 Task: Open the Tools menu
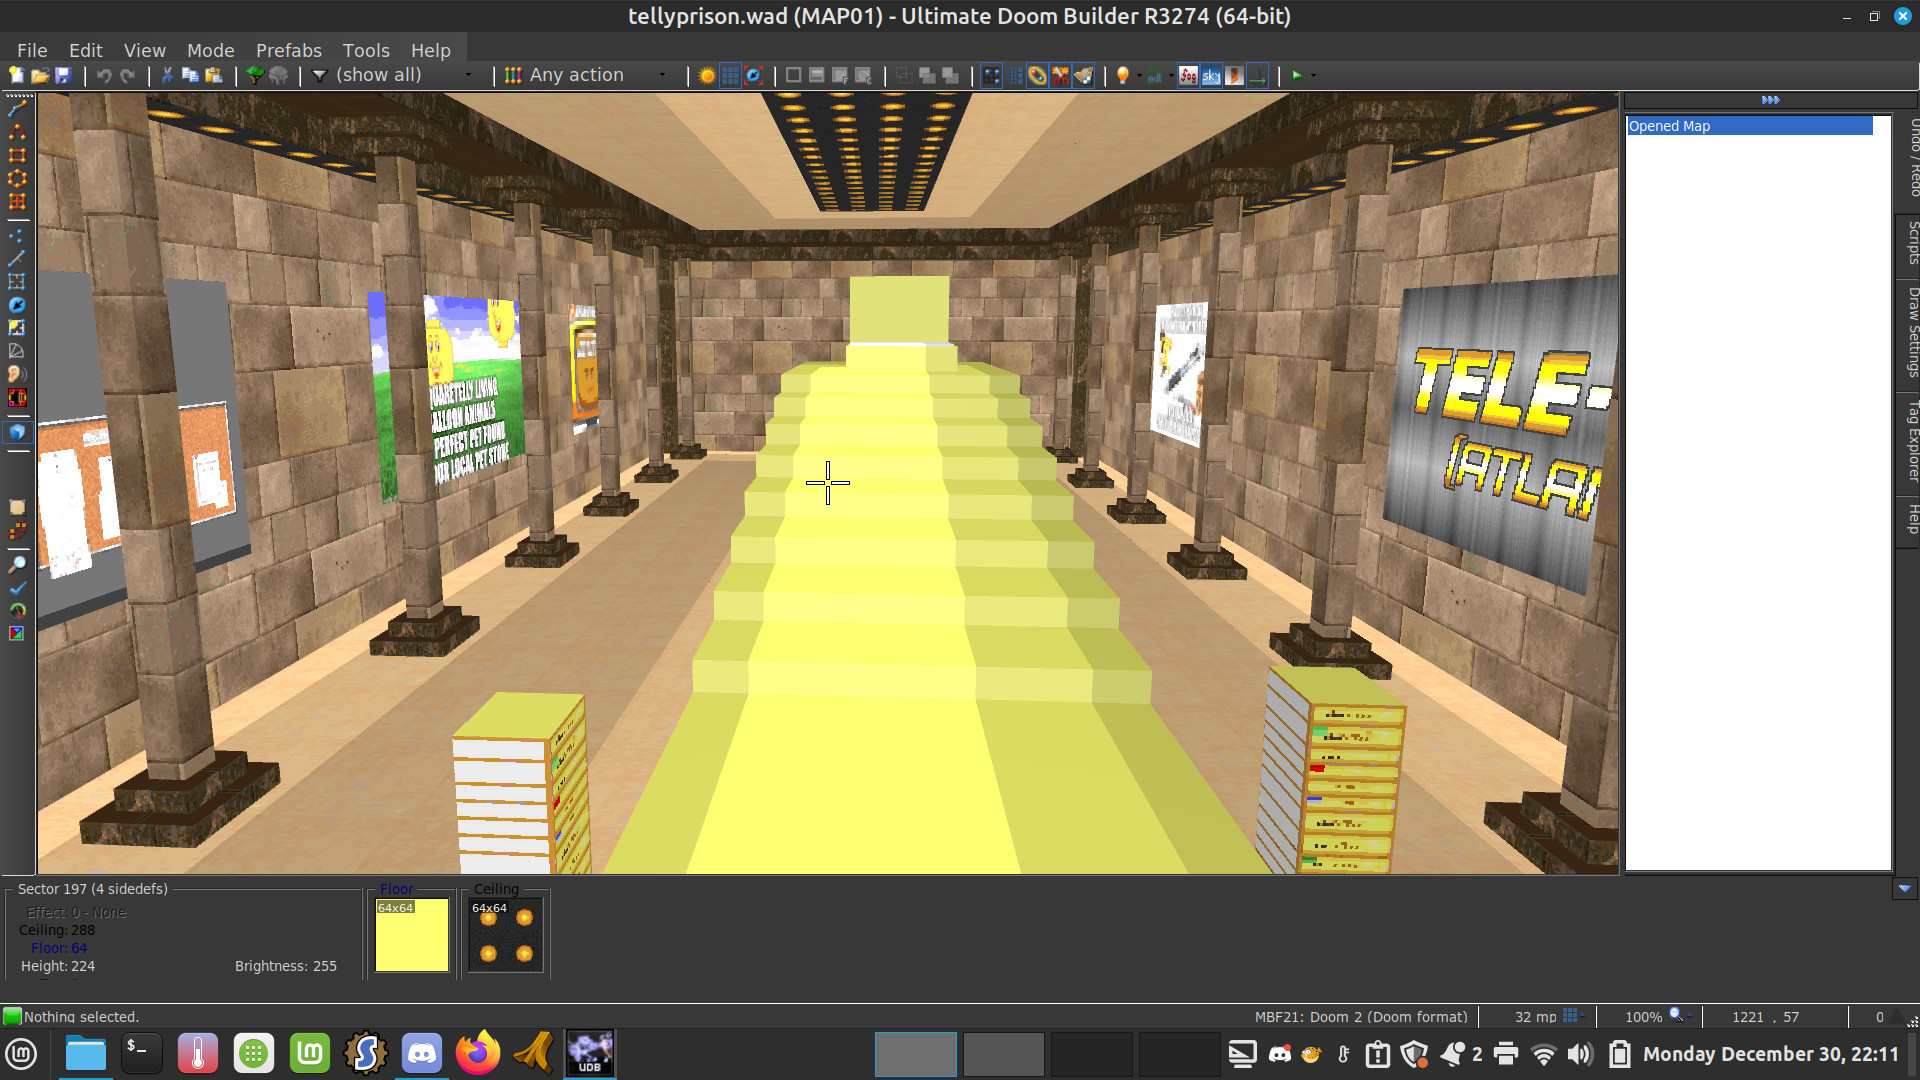(x=366, y=50)
